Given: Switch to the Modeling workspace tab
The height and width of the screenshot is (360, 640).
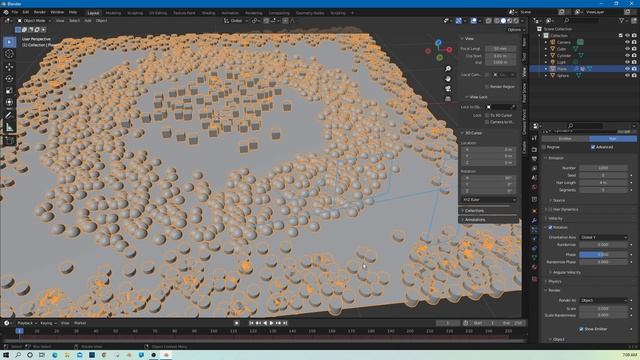Looking at the screenshot, I should [x=113, y=13].
